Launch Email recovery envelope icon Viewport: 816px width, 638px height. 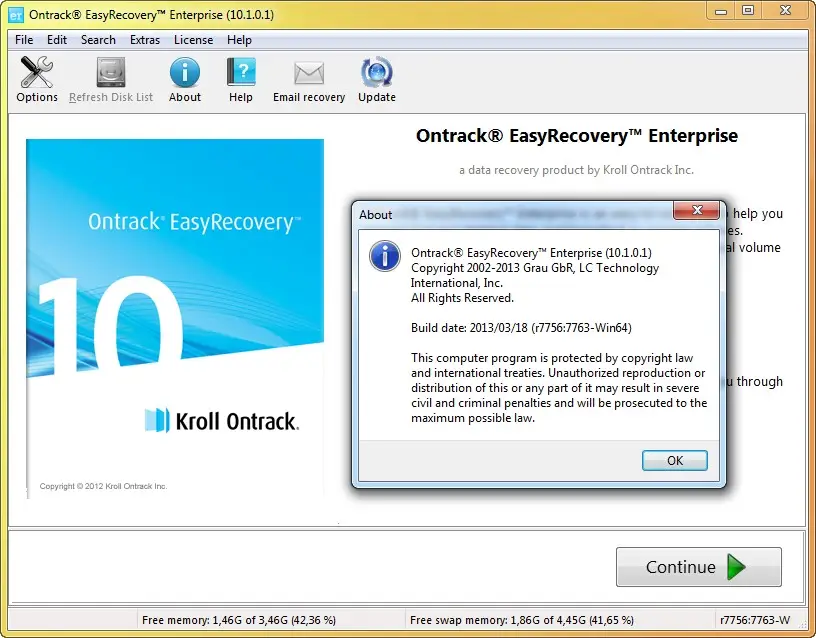coord(309,72)
